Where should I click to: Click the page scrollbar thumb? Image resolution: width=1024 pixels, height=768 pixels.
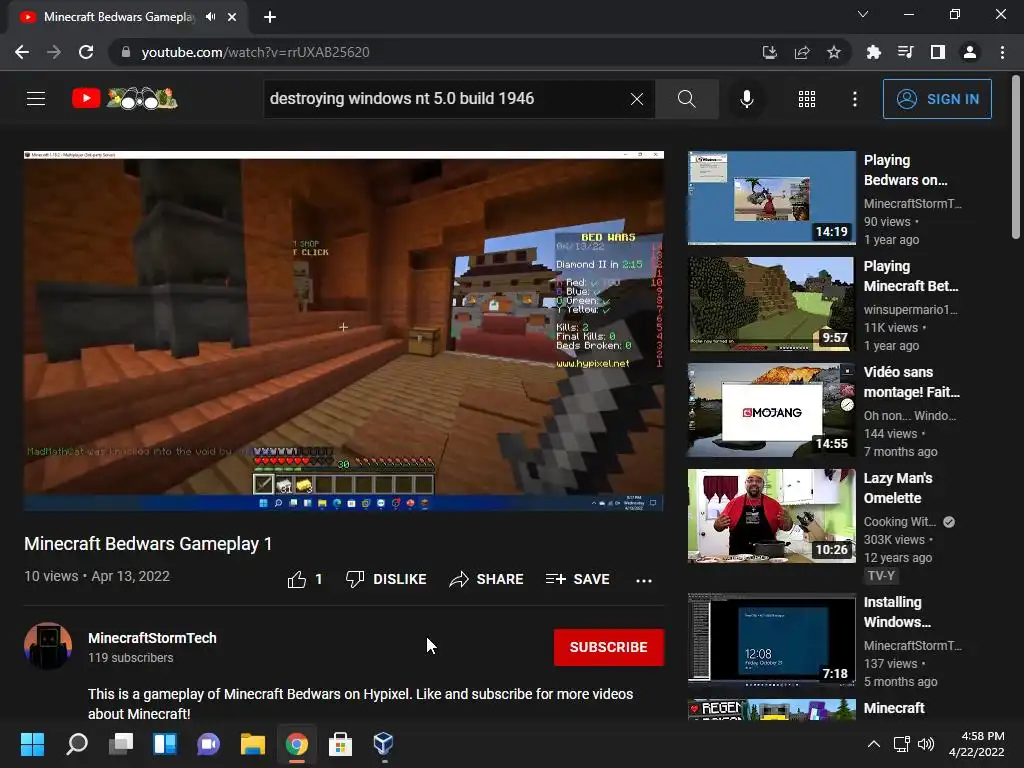click(x=1016, y=157)
